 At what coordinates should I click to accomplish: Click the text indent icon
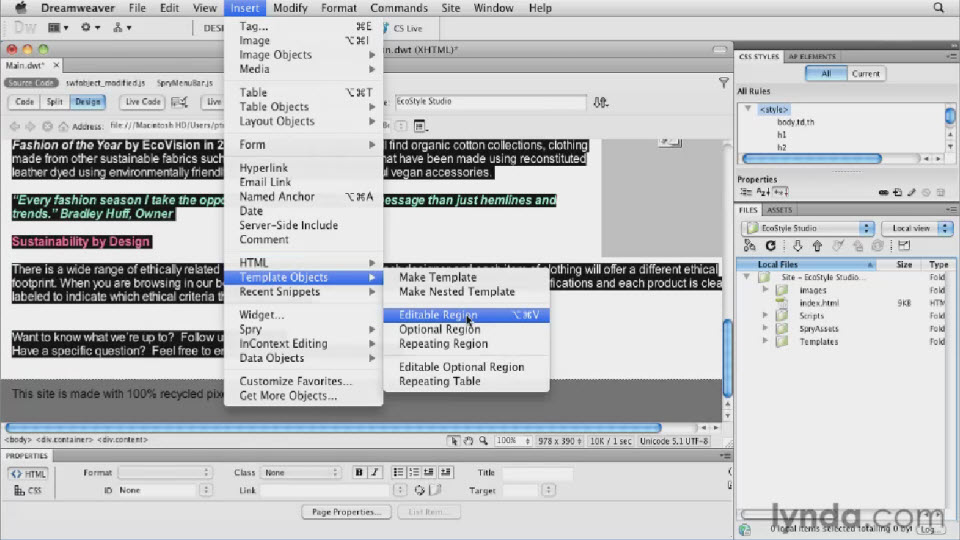(445, 472)
